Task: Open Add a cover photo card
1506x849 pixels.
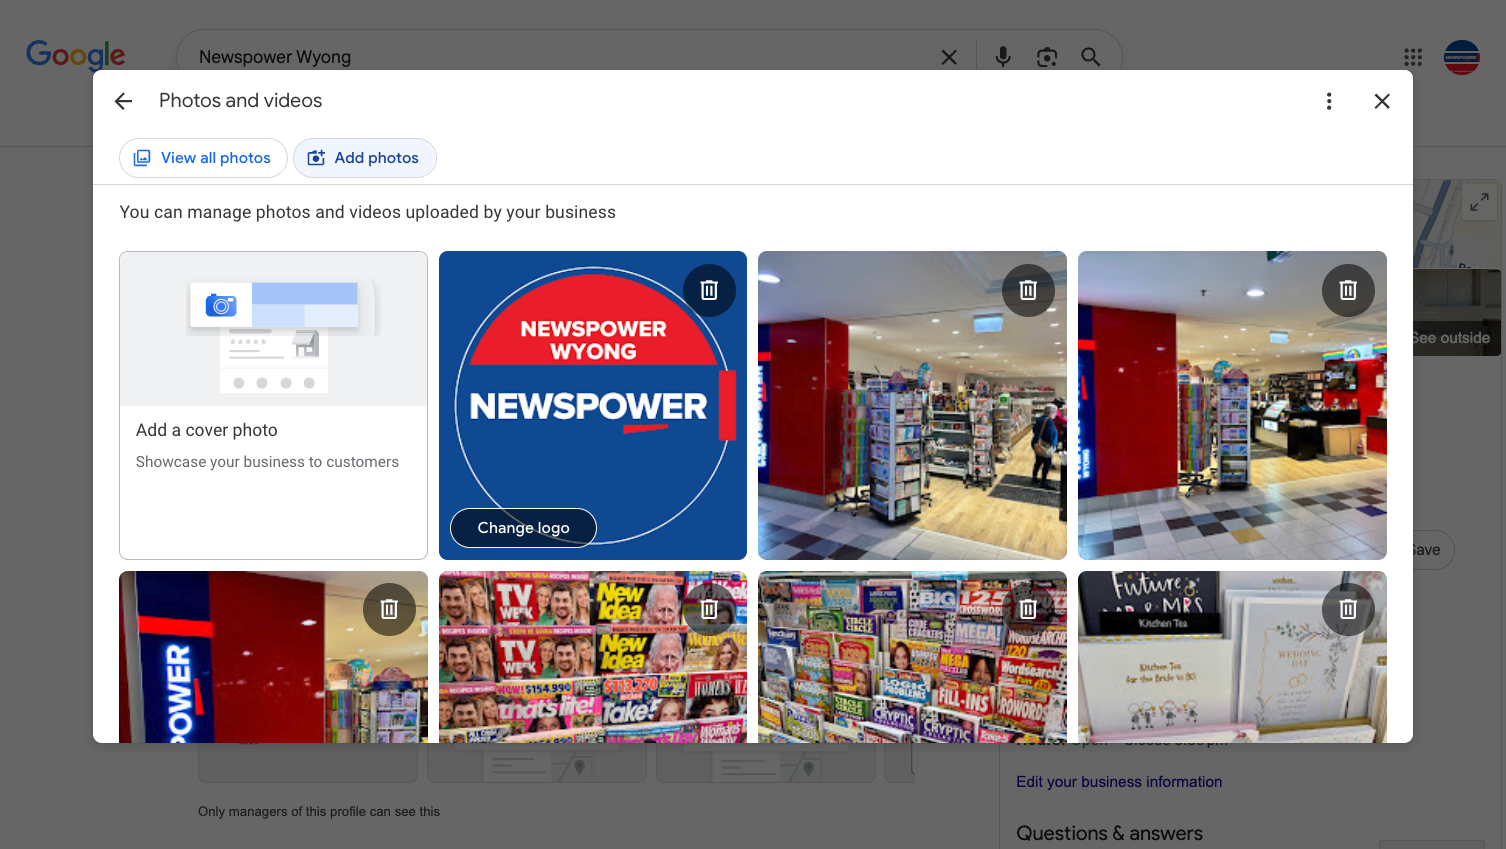Action: (x=273, y=405)
